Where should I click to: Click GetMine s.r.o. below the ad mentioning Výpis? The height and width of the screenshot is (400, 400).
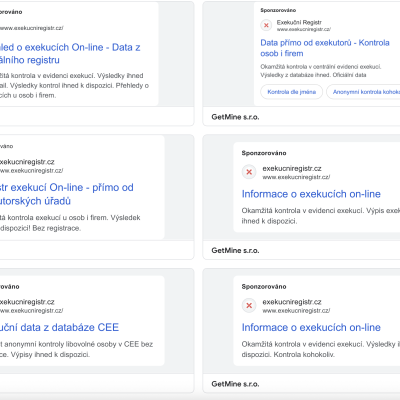(x=235, y=250)
